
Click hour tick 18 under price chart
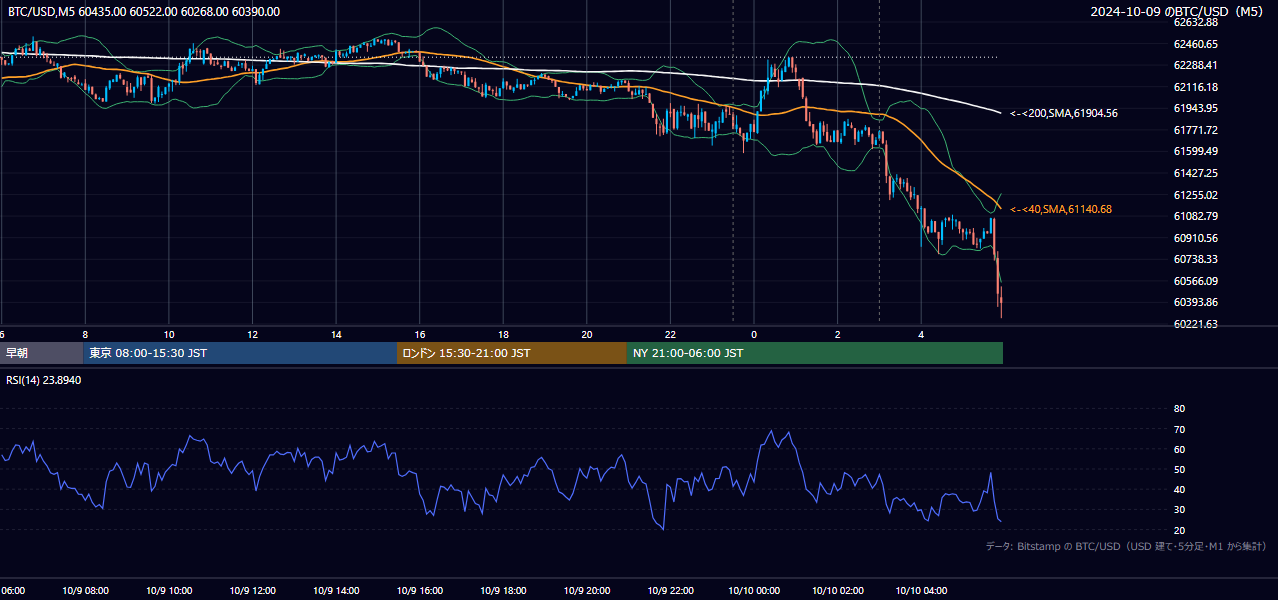[x=503, y=334]
